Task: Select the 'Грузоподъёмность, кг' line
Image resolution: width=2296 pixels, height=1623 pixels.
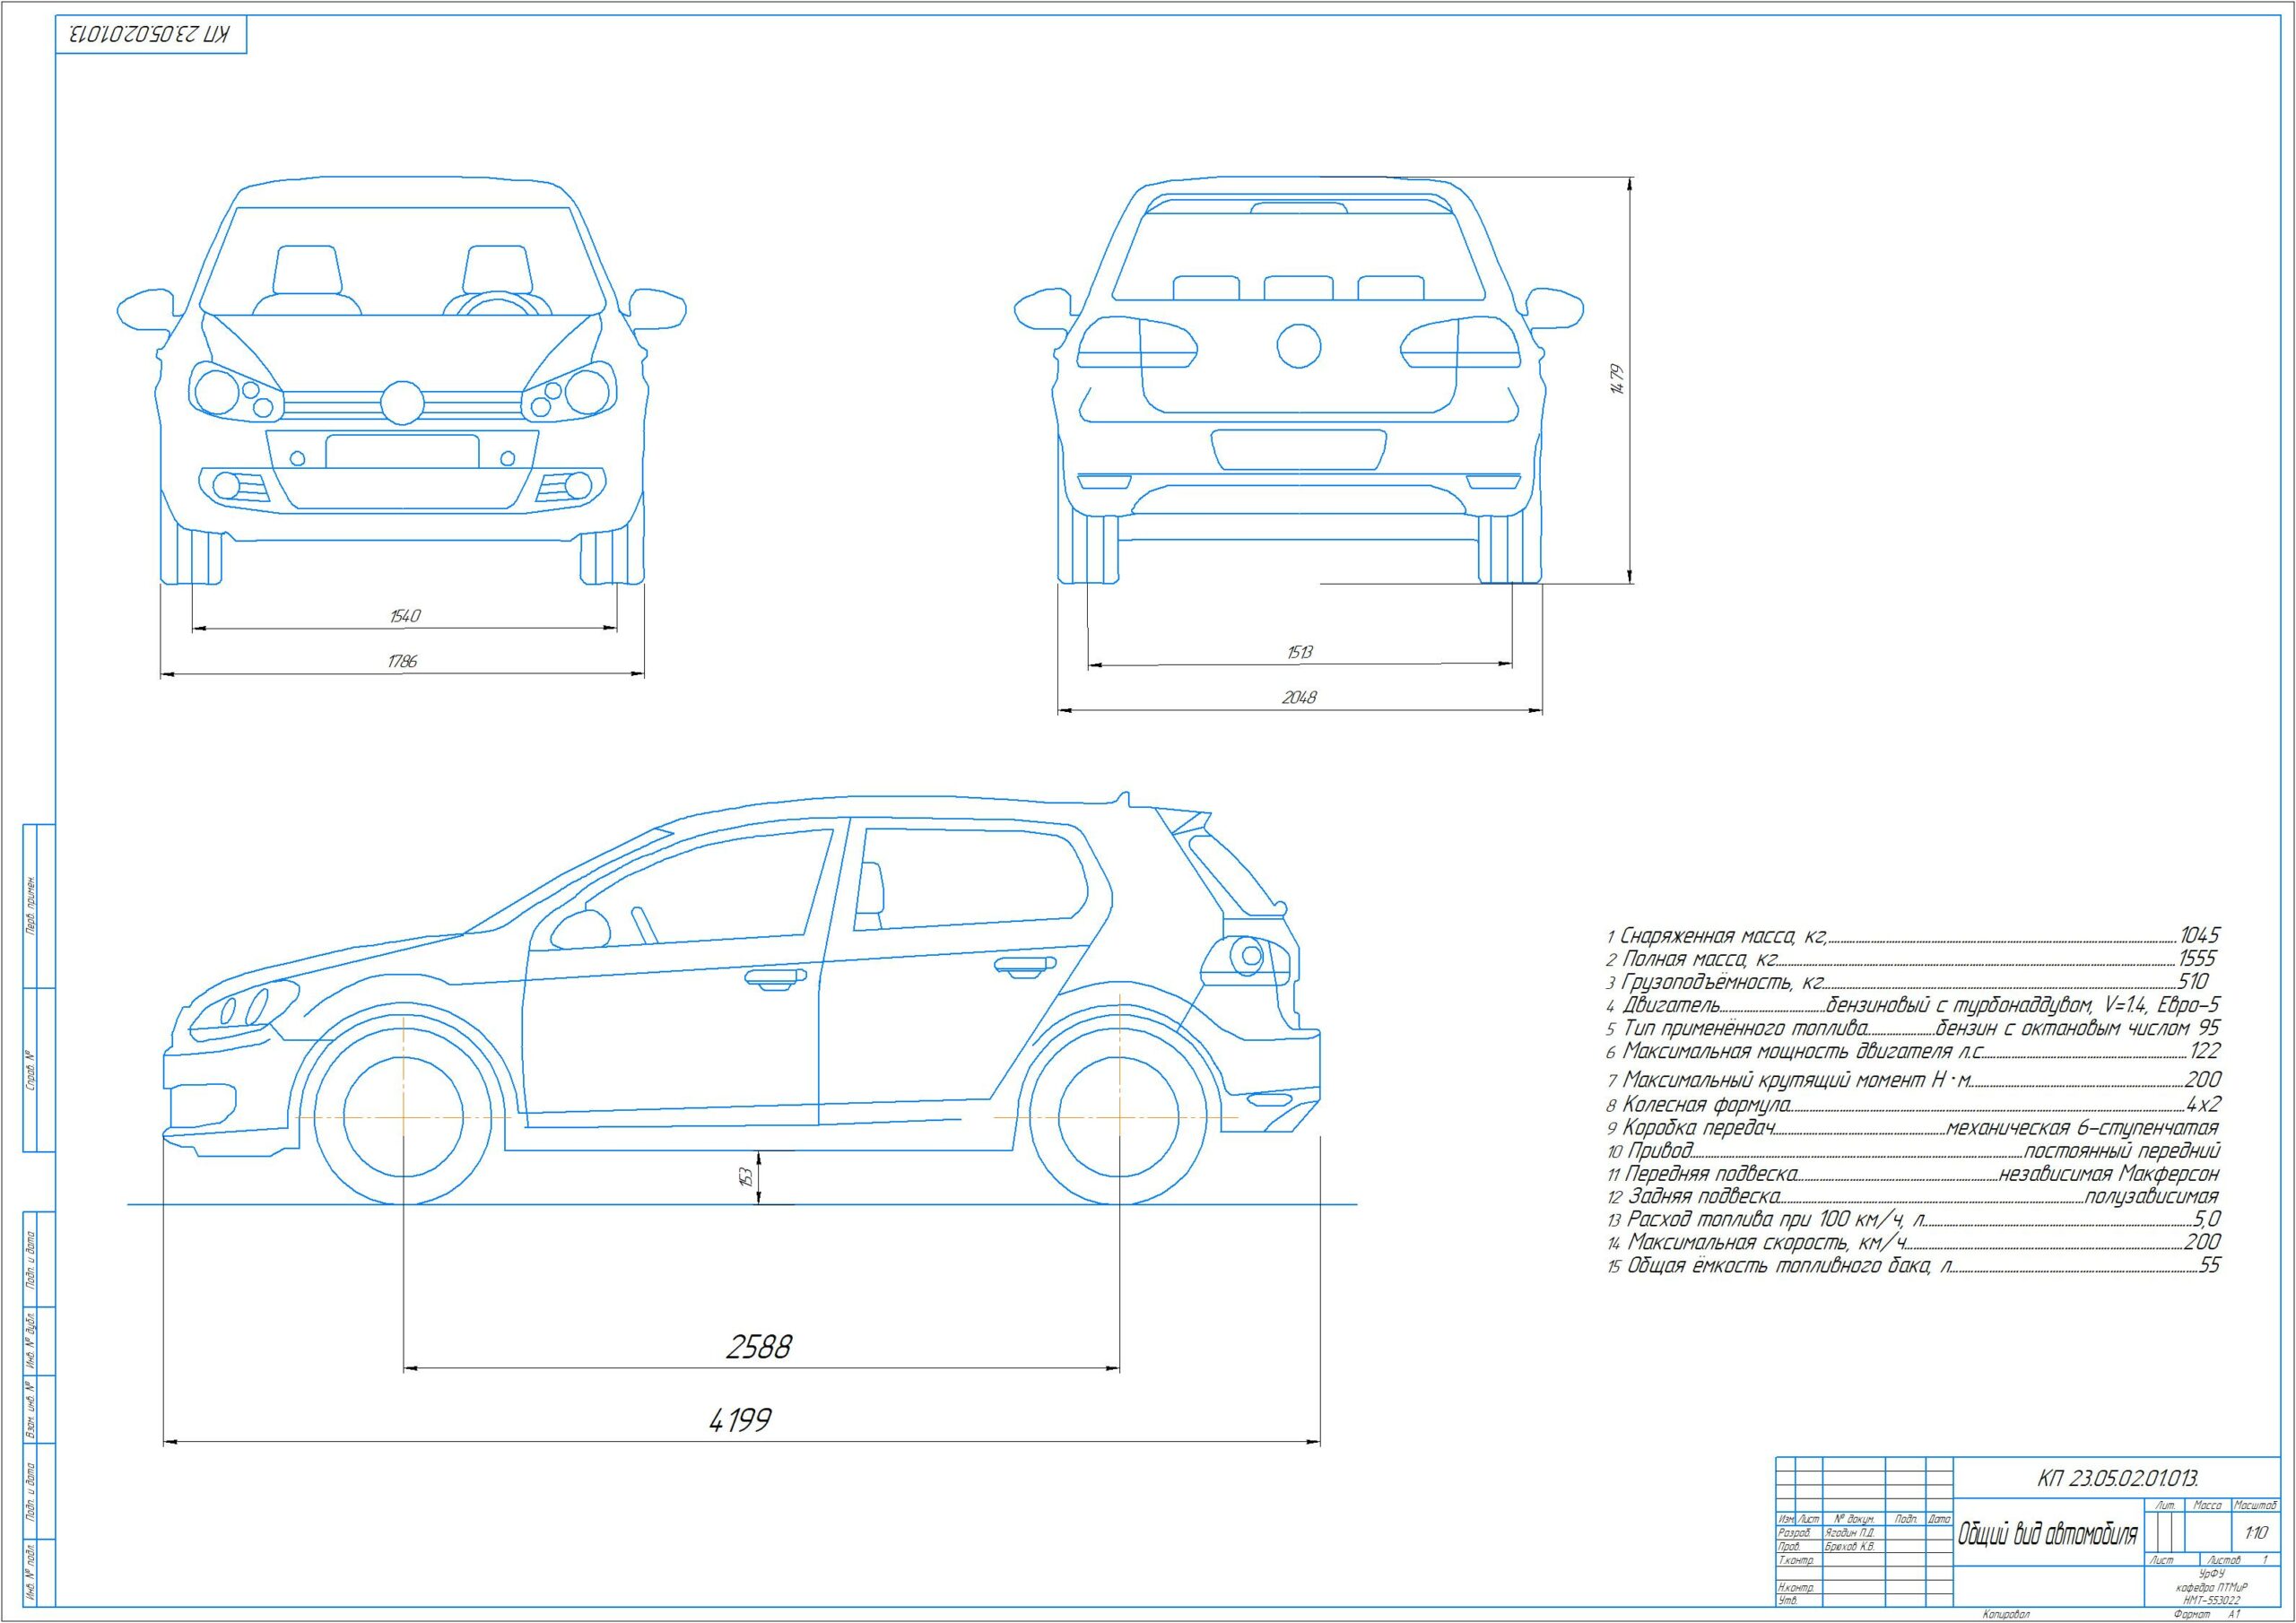Action: tap(1907, 982)
